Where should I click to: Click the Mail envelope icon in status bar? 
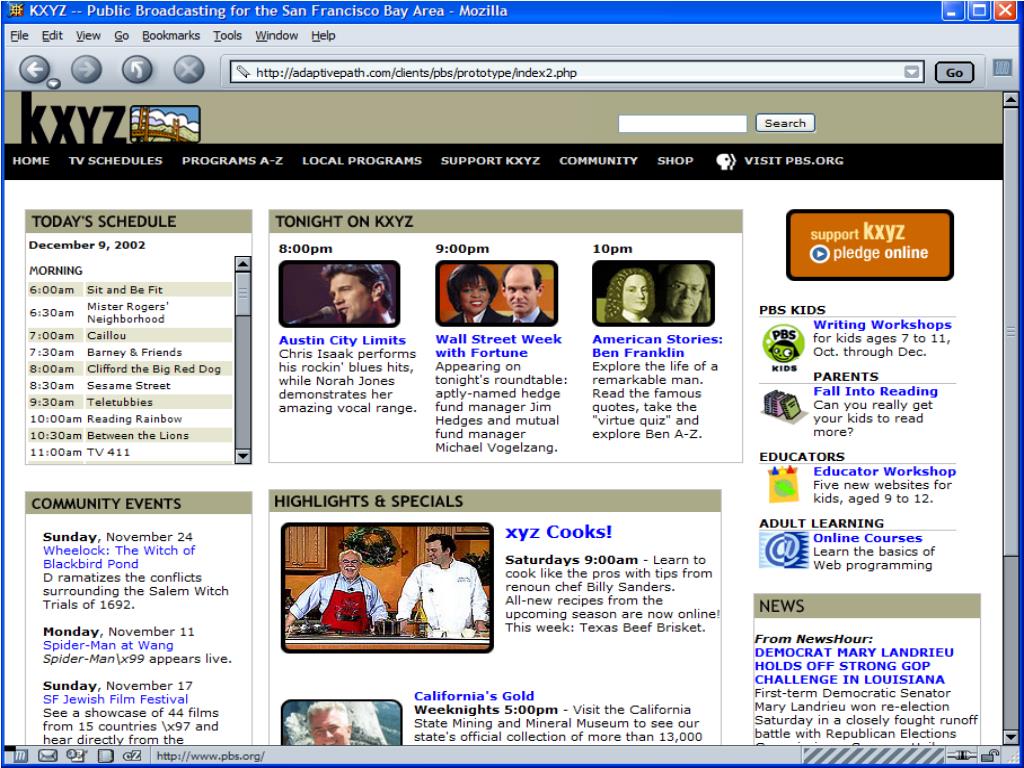[48, 756]
